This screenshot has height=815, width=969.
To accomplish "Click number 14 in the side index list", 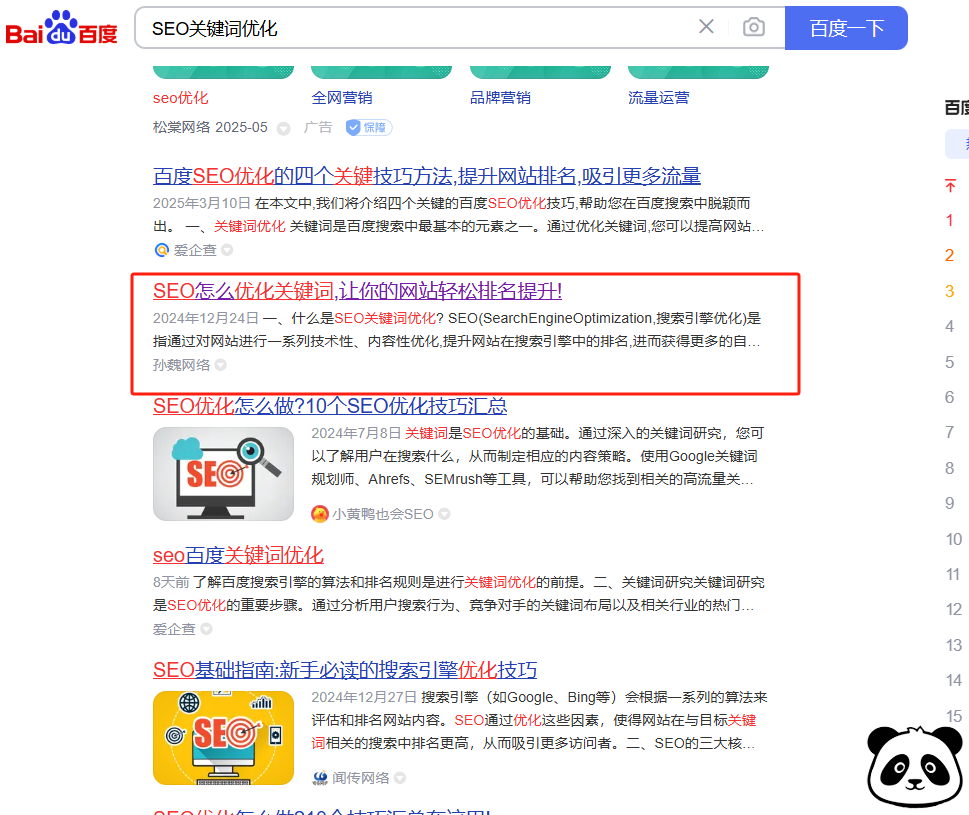I will (954, 680).
